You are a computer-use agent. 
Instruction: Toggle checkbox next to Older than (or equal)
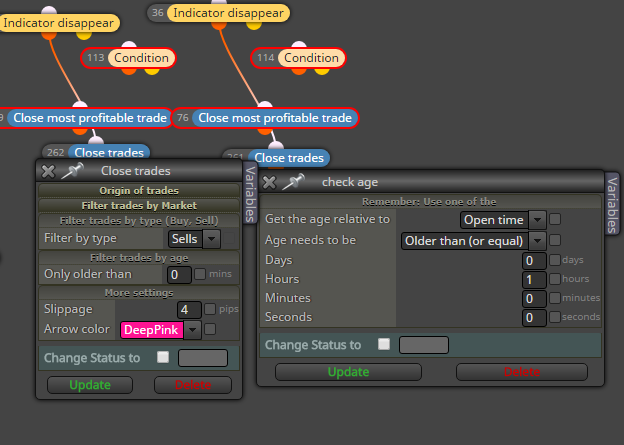(x=555, y=240)
